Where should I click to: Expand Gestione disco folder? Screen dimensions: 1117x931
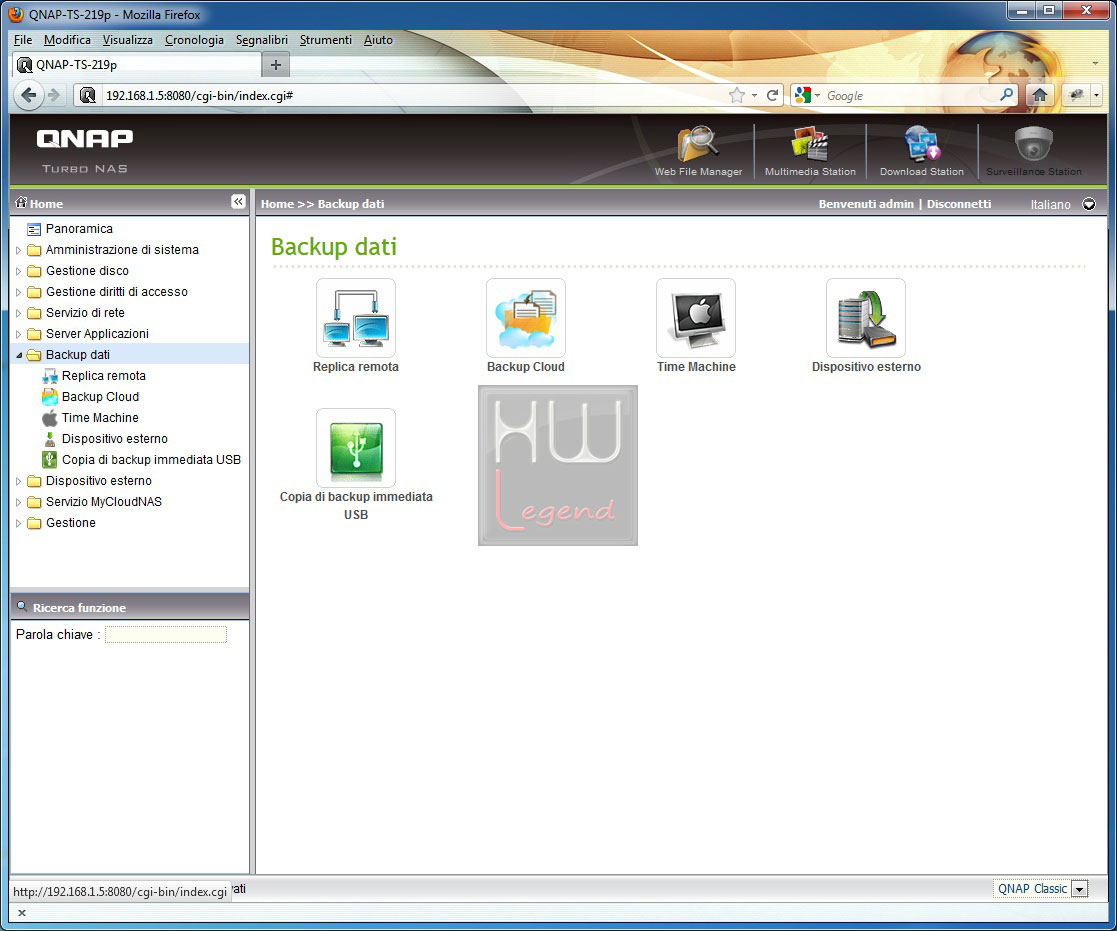(19, 271)
